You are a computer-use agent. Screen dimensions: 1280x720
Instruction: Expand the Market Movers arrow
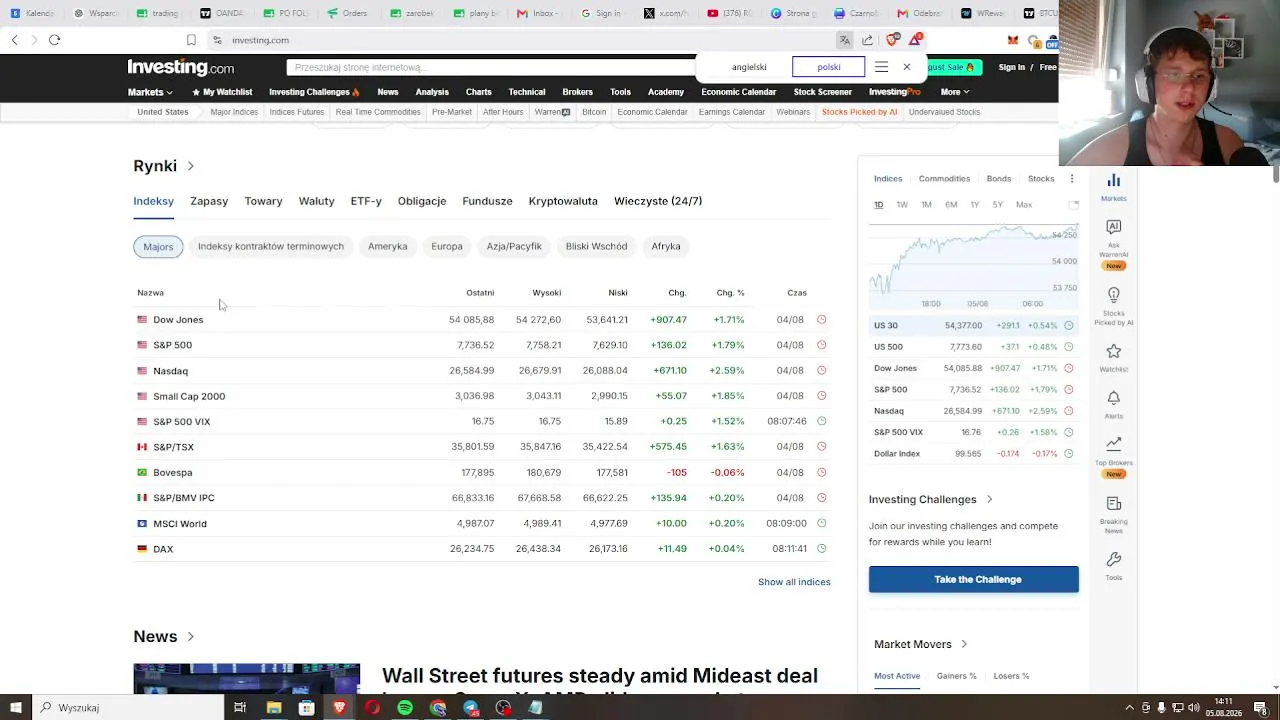click(964, 645)
